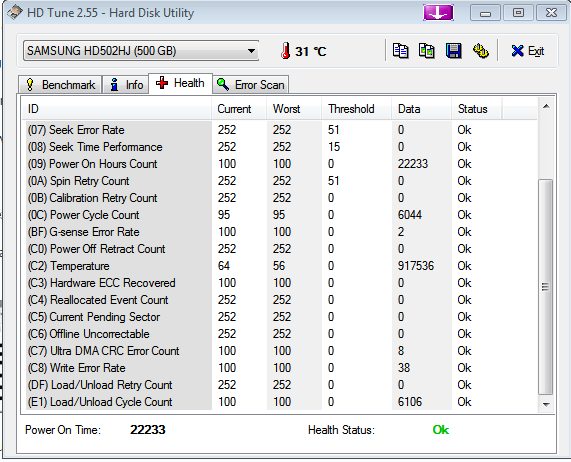Click the copy text to clipboard icon
Viewport: 571px width, 462px height.
400,51
